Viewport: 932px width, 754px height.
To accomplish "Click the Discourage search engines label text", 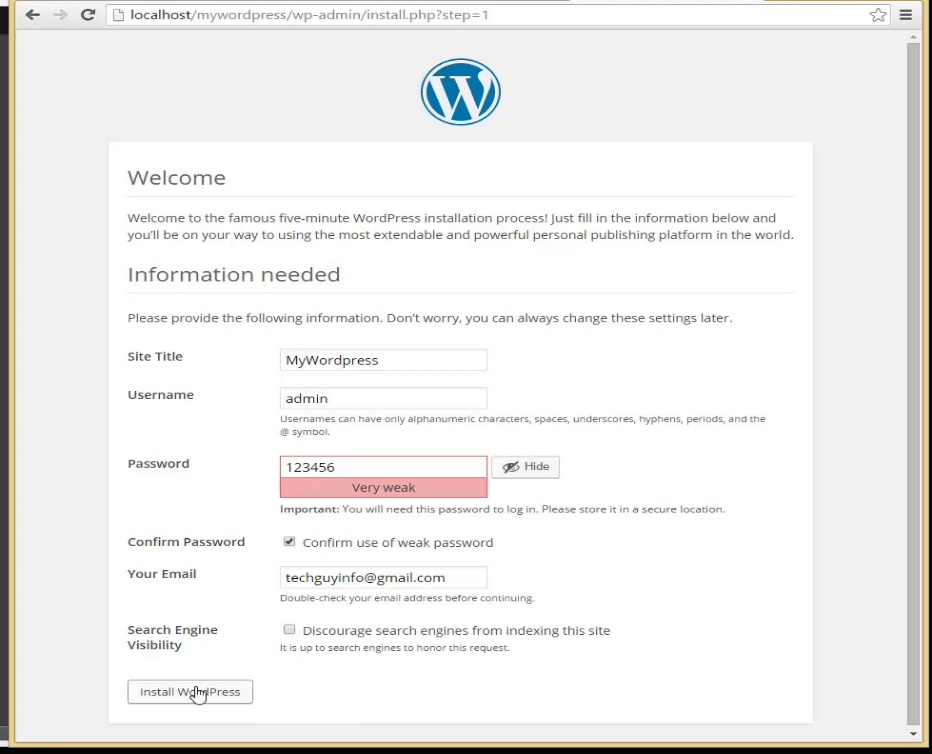I will [456, 630].
